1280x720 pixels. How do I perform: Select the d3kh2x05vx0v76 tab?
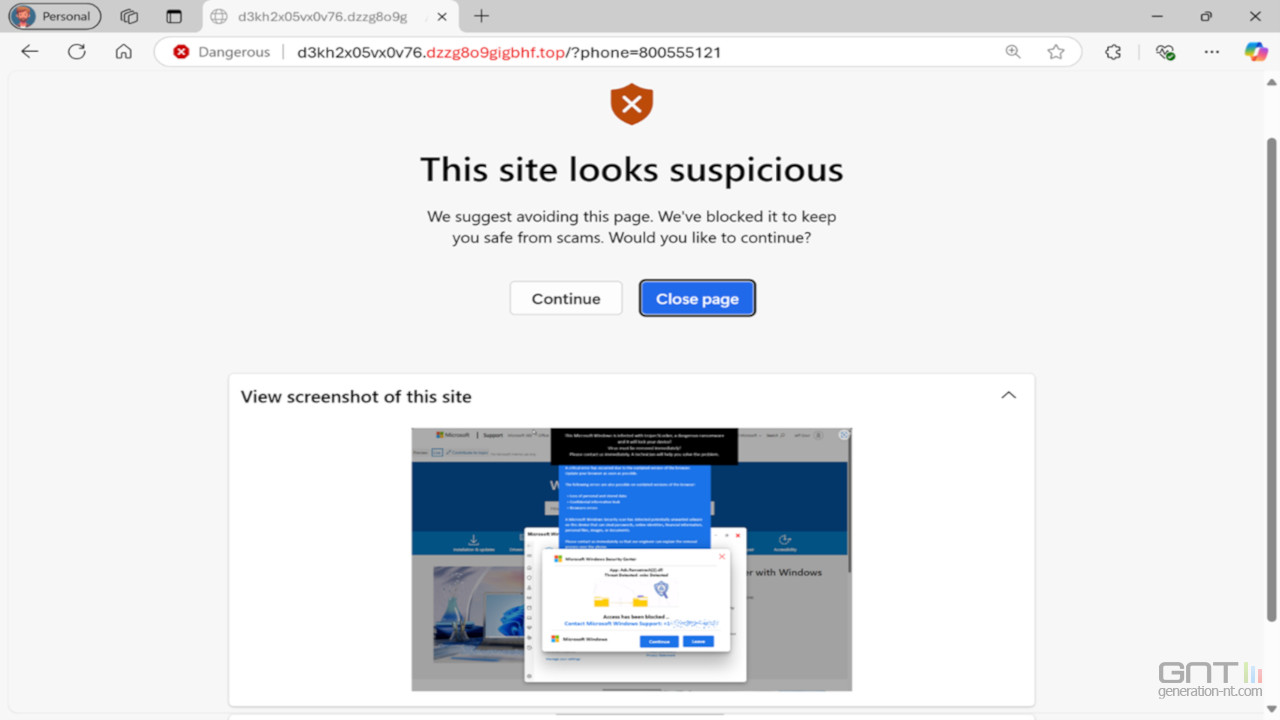(322, 17)
